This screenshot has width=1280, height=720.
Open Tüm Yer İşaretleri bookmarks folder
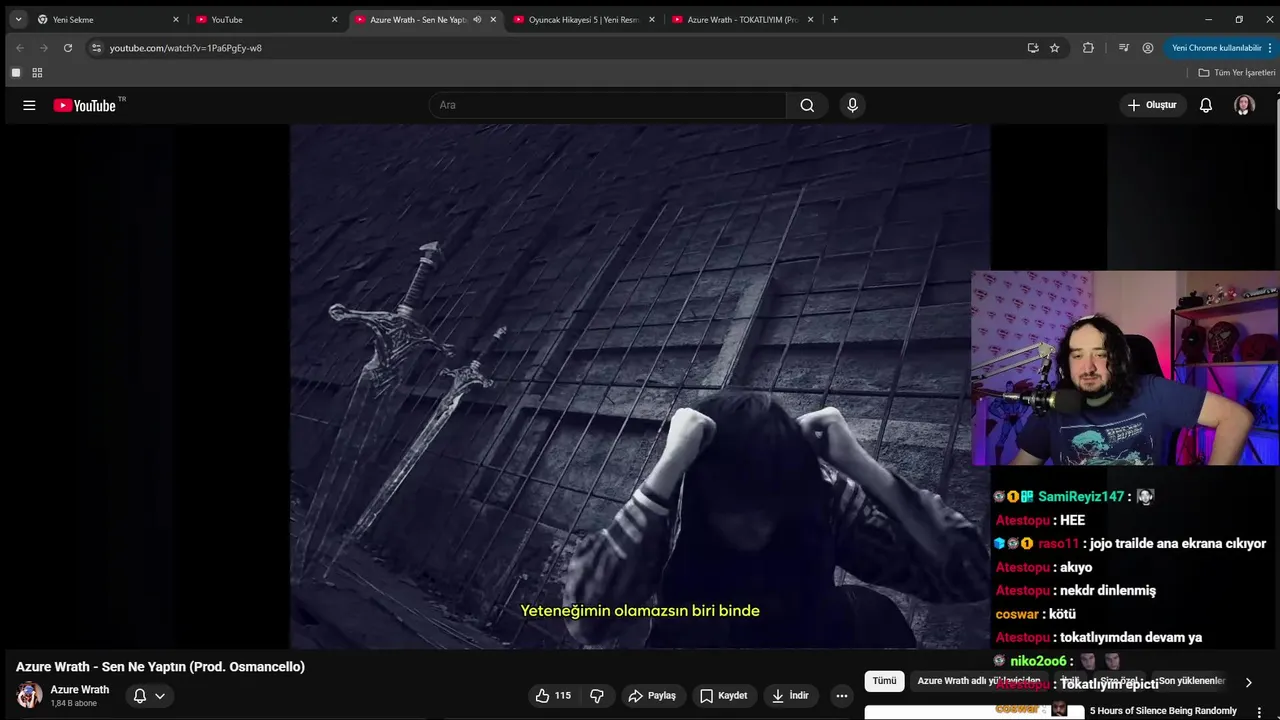click(x=1237, y=72)
